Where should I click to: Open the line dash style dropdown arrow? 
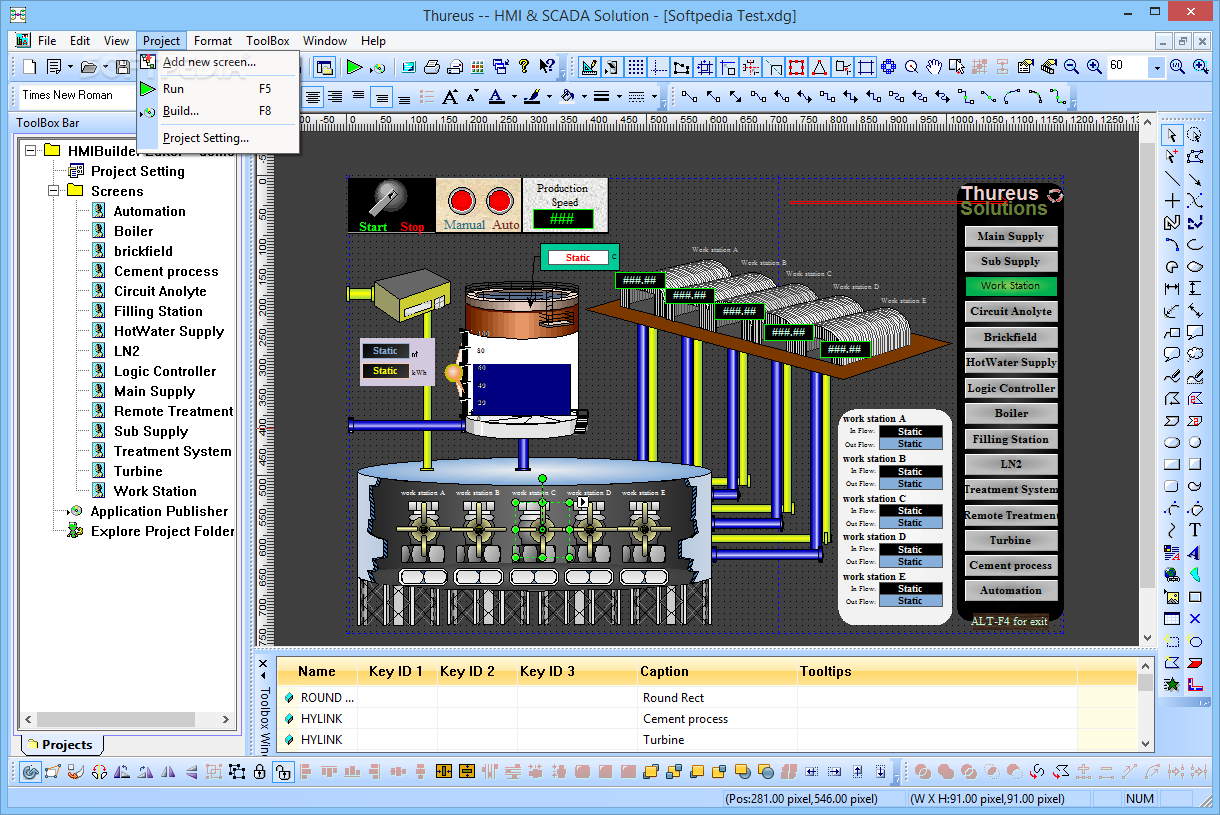pyautogui.click(x=655, y=97)
